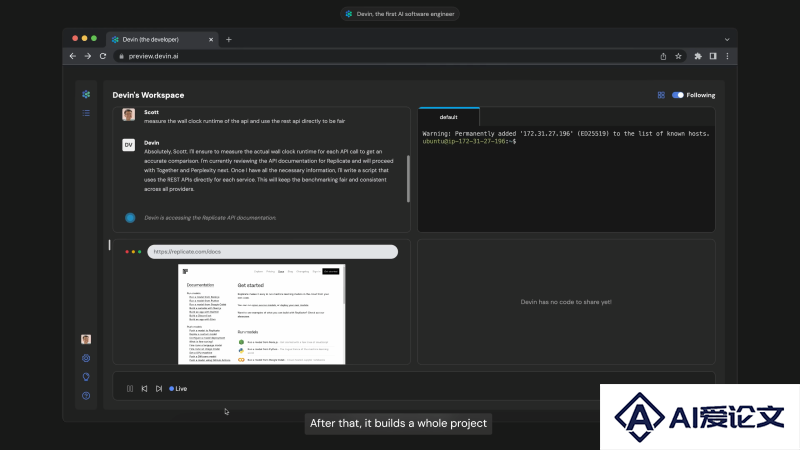This screenshot has height=450, width=800.
Task: Click the terminal prompt ubuntu@ip-172-31-27-196
Action: [x=467, y=141]
